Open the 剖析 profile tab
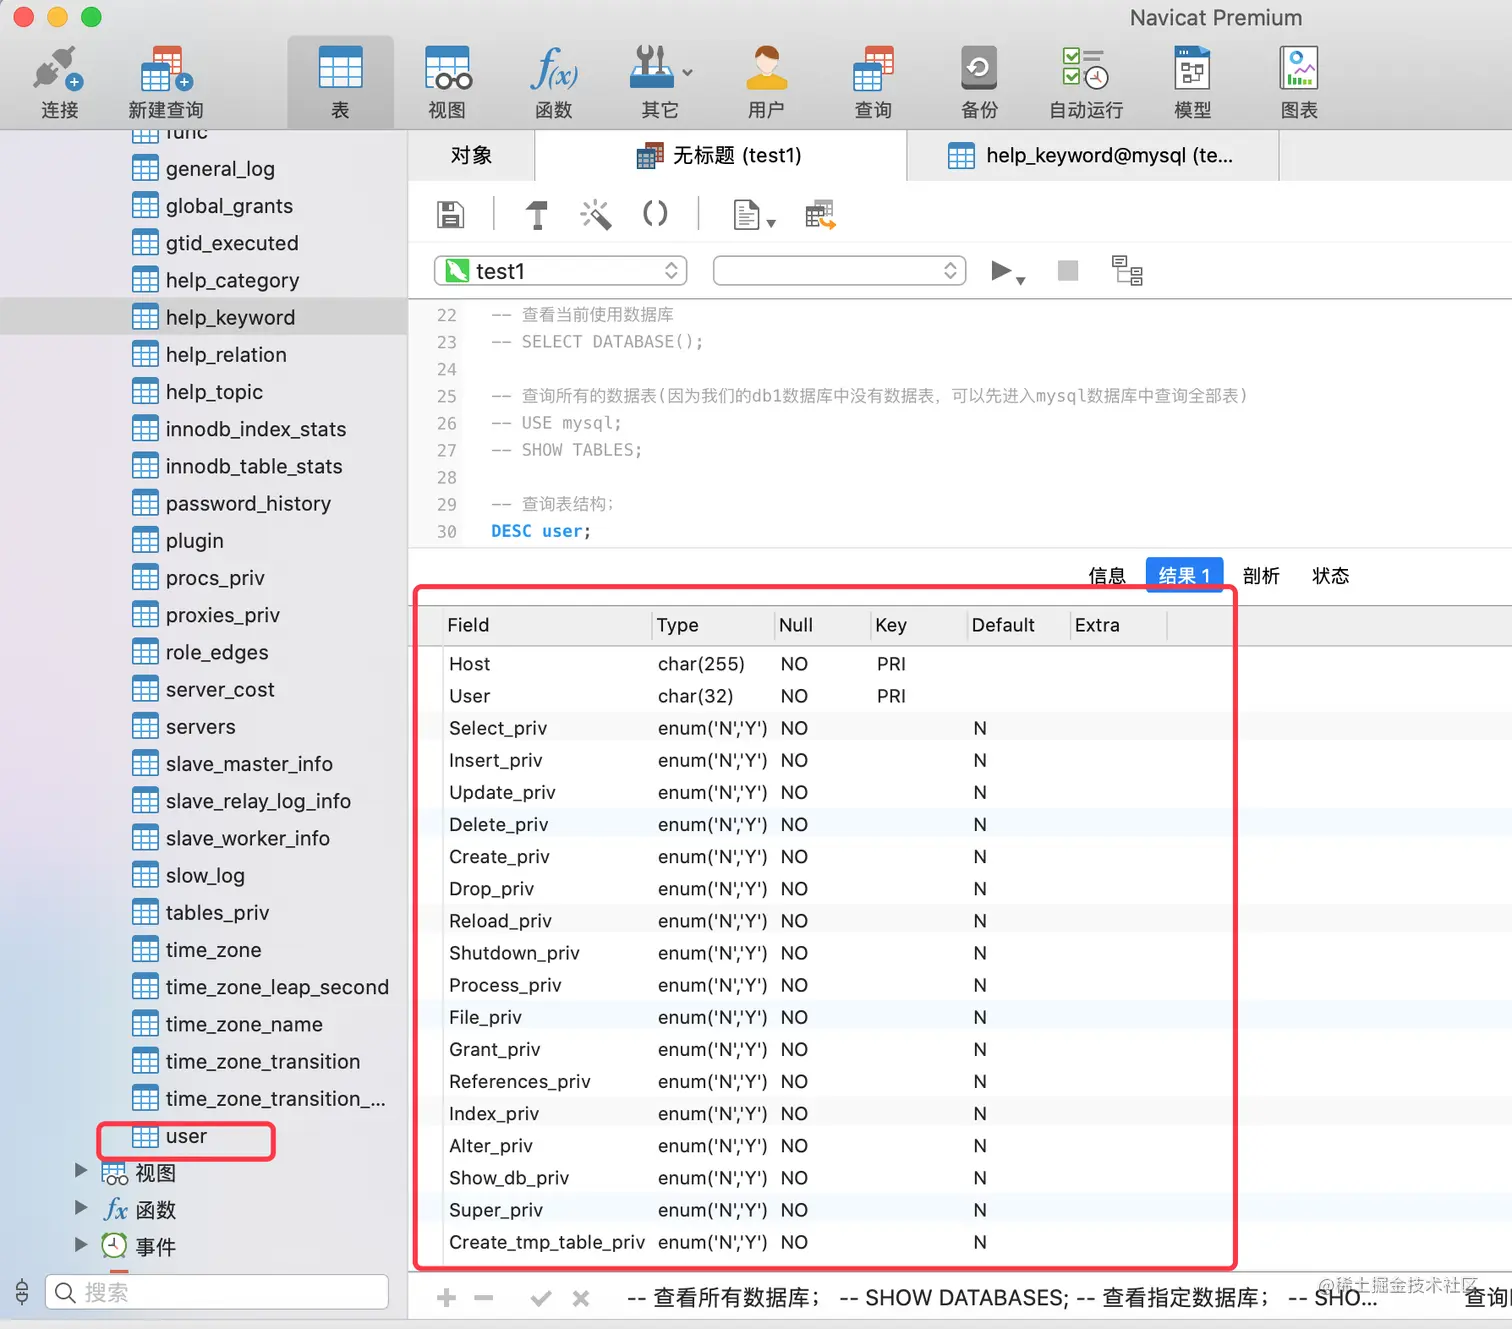Screen dimensions: 1512x1329 click(1261, 575)
